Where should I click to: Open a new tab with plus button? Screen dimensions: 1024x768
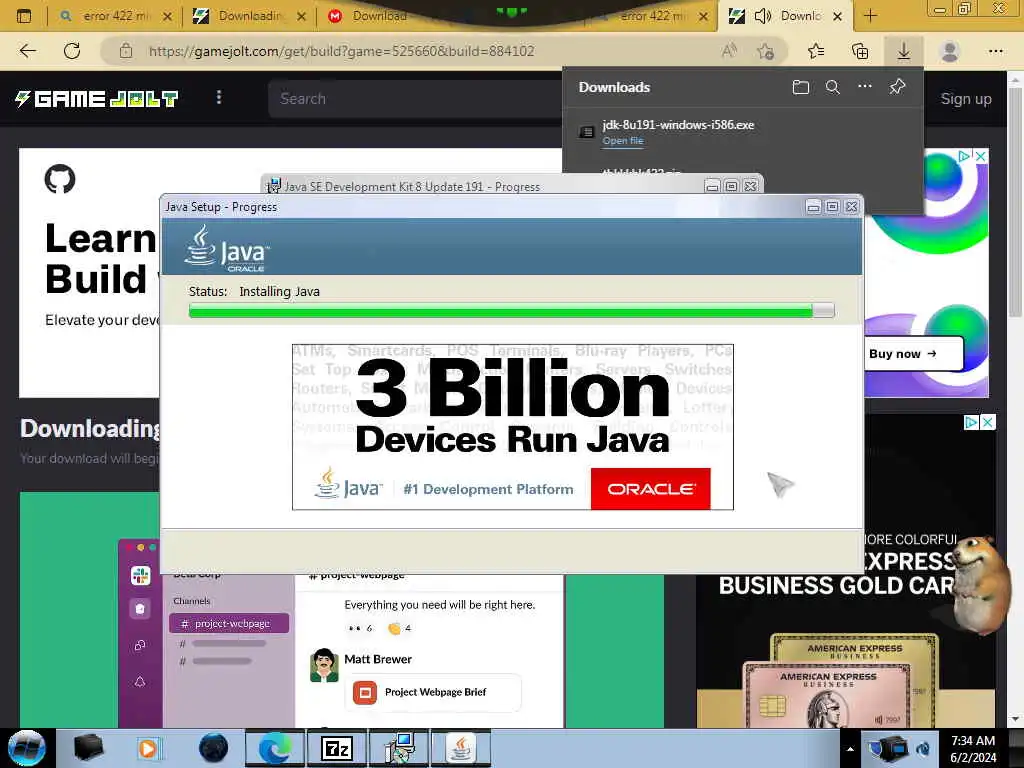pyautogui.click(x=871, y=16)
